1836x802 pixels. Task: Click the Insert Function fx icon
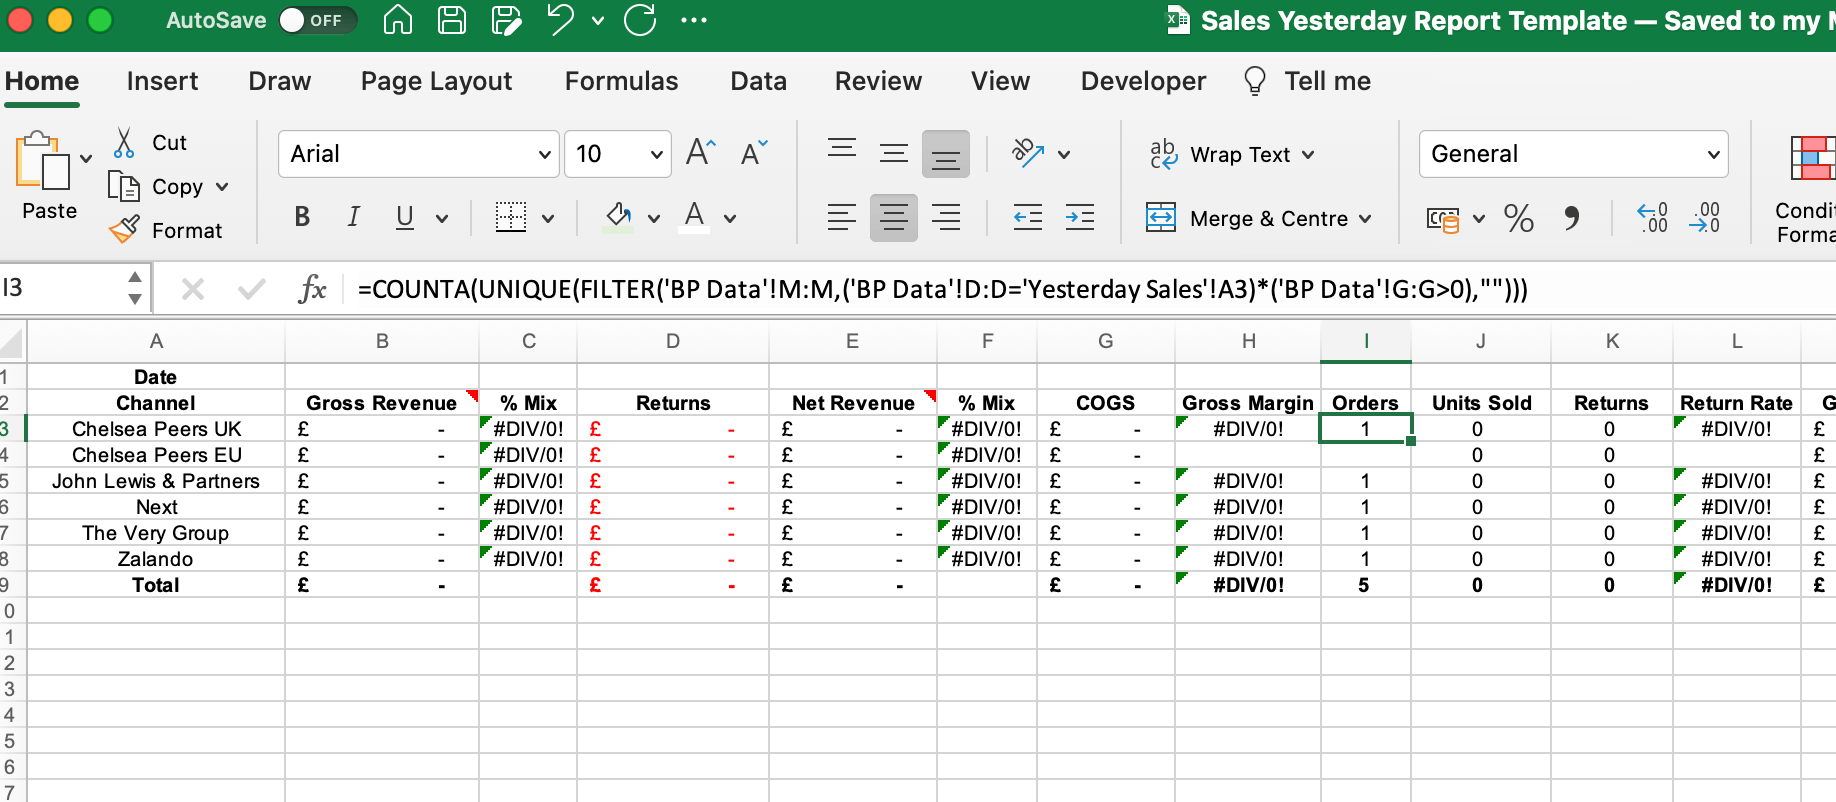pos(313,289)
